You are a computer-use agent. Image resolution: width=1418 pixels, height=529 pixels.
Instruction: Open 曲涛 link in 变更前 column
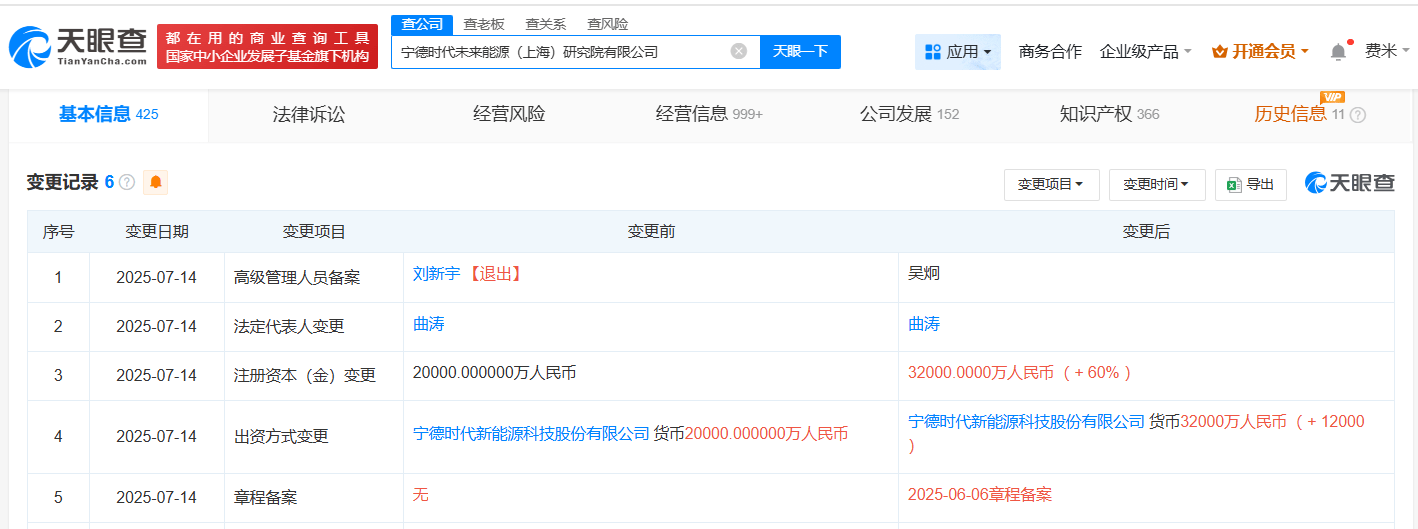click(428, 324)
